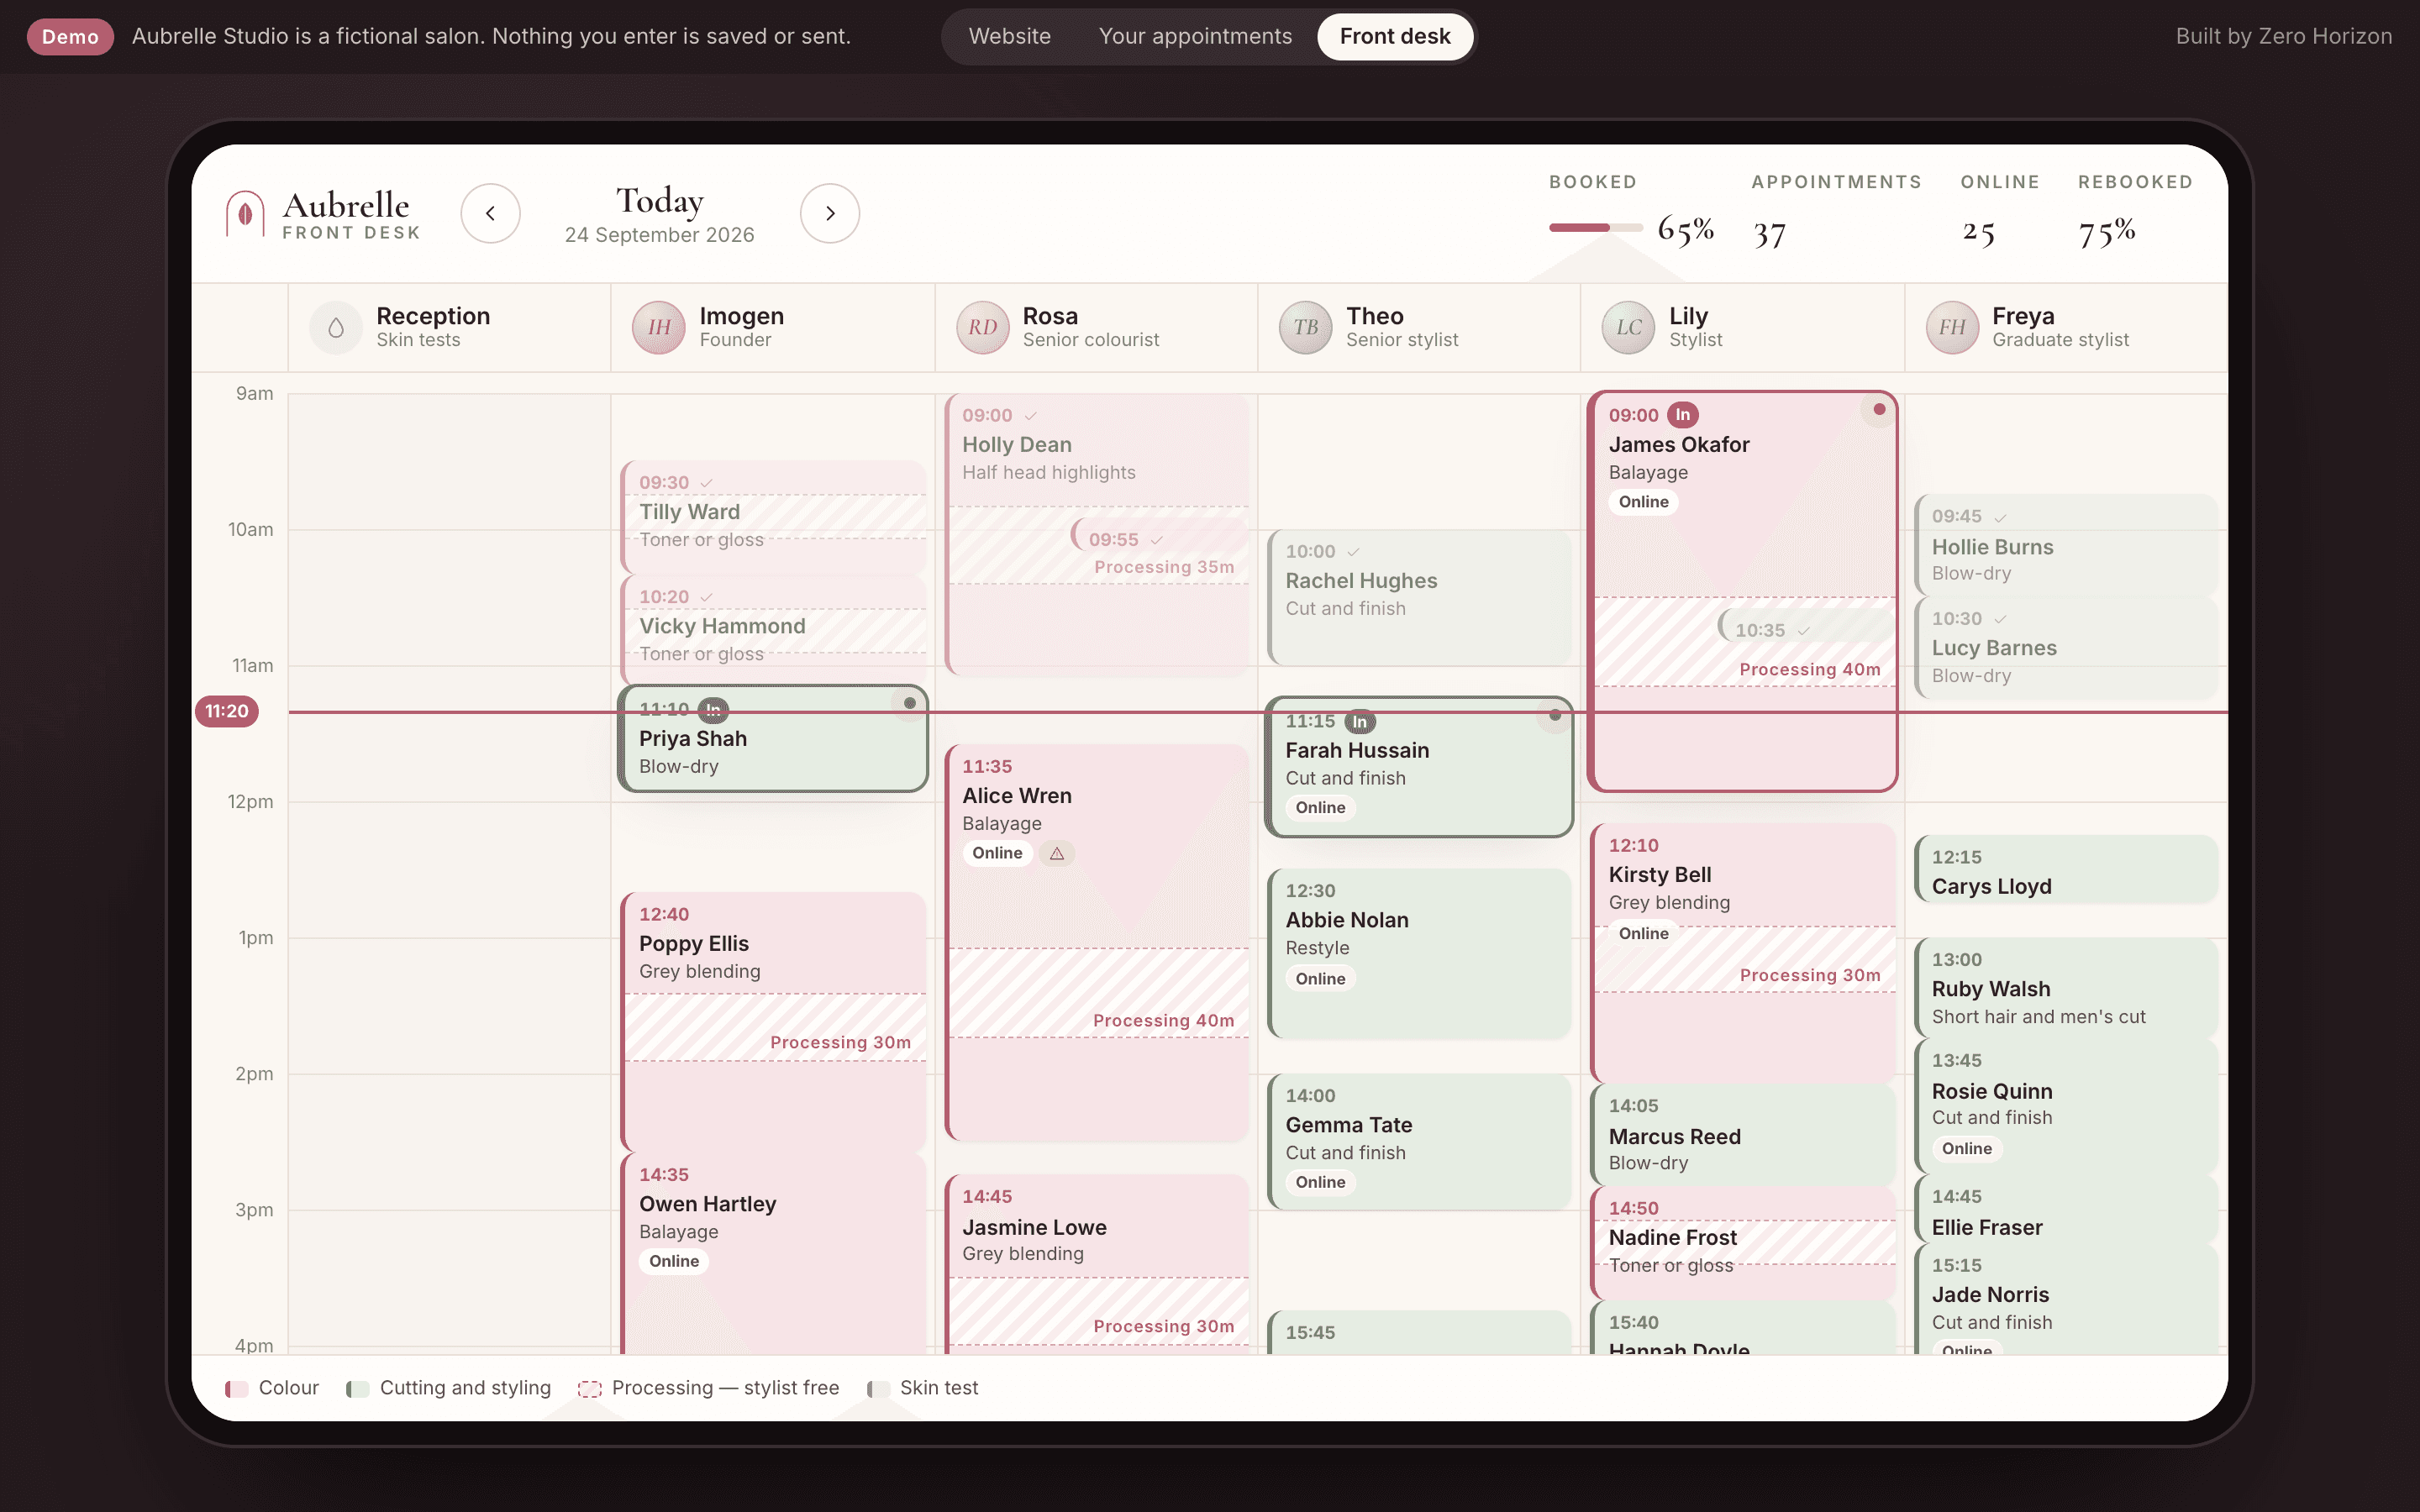Viewport: 2420px width, 1512px height.
Task: Click the warning triangle on Alice Wren
Action: click(x=1057, y=853)
